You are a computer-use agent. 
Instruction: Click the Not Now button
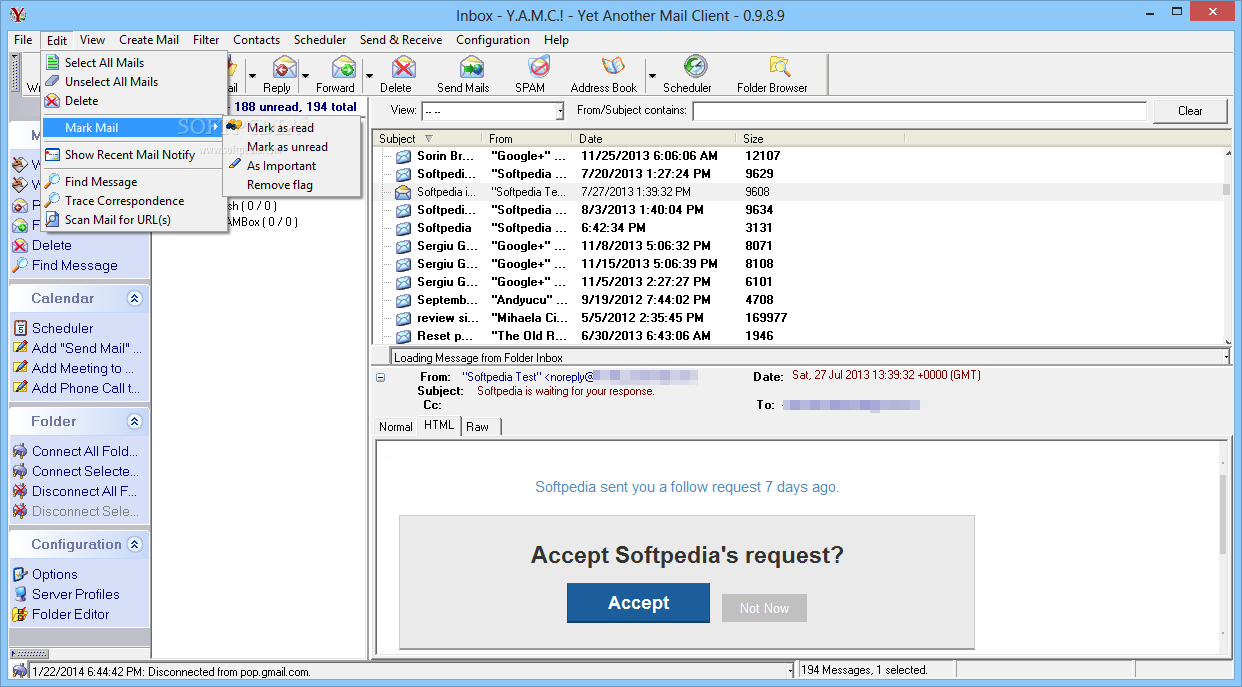click(764, 608)
